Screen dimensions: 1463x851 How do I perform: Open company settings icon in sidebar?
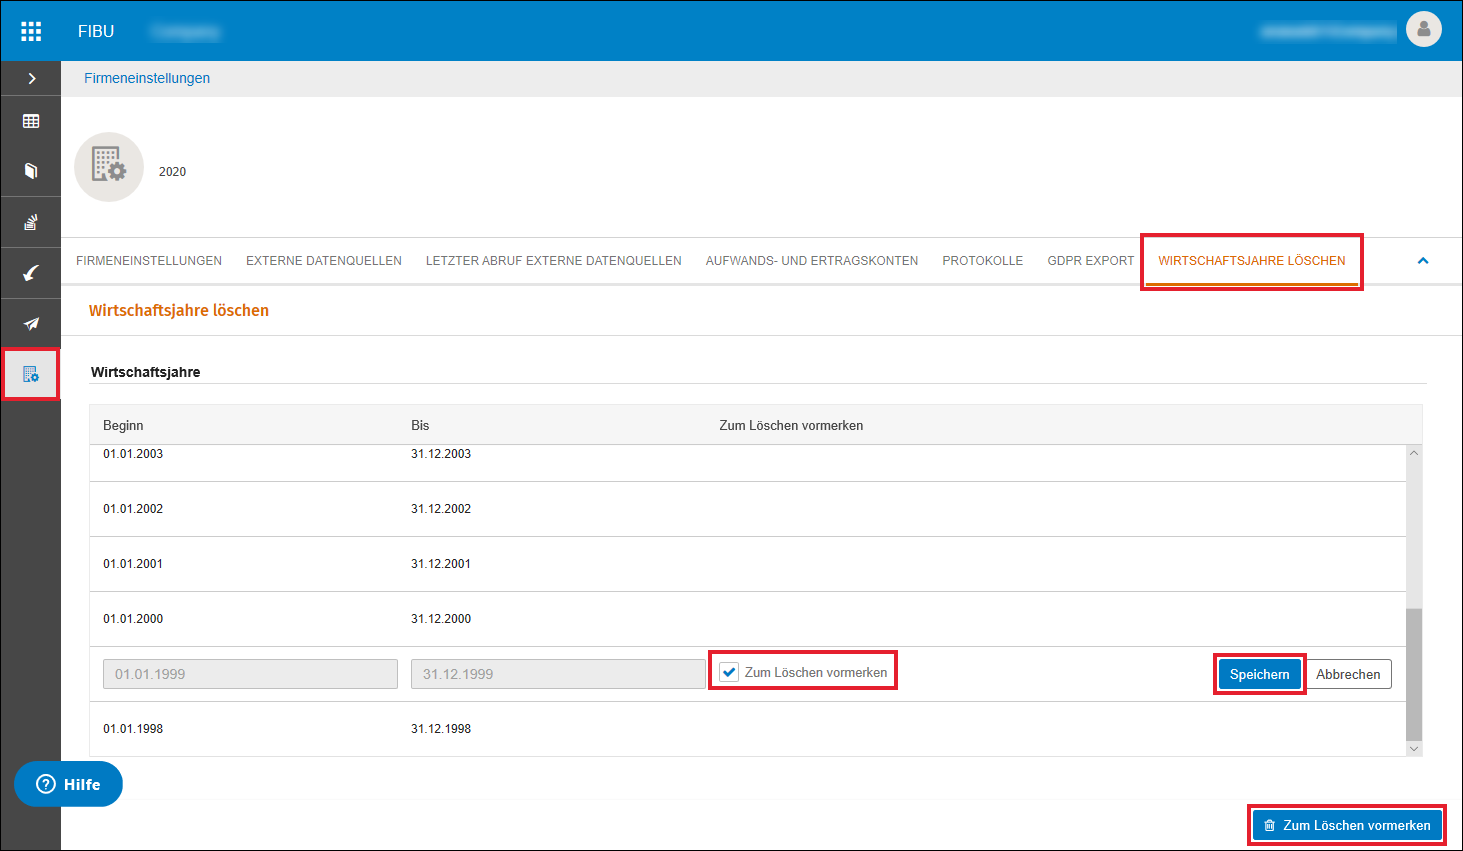(31, 374)
